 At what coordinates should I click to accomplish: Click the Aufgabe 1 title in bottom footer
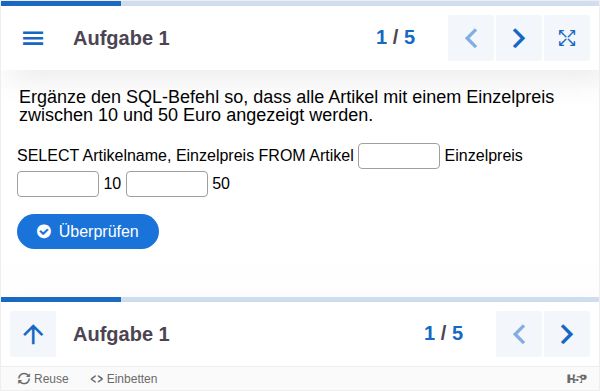(x=121, y=334)
